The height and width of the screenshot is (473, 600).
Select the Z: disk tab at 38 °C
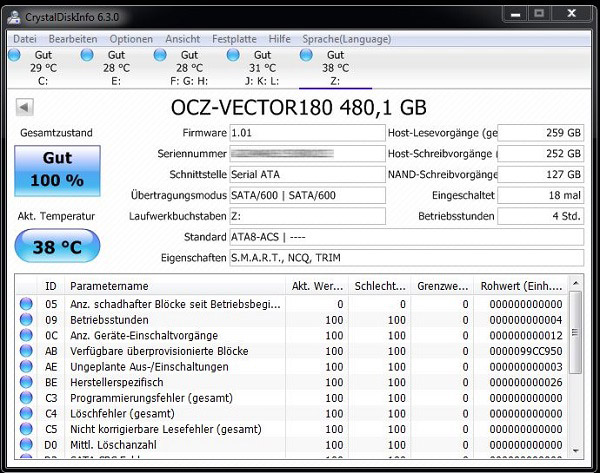(x=335, y=68)
